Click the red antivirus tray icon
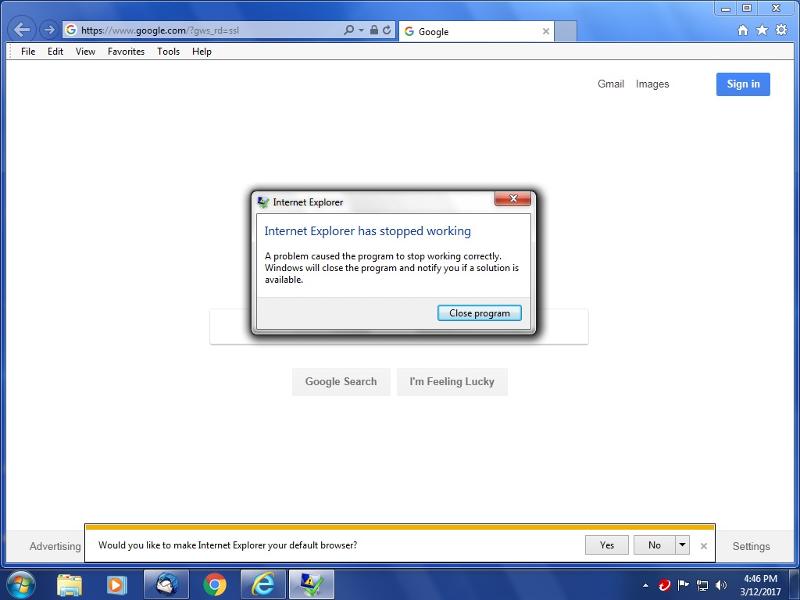The height and width of the screenshot is (600, 800). pyautogui.click(x=664, y=585)
